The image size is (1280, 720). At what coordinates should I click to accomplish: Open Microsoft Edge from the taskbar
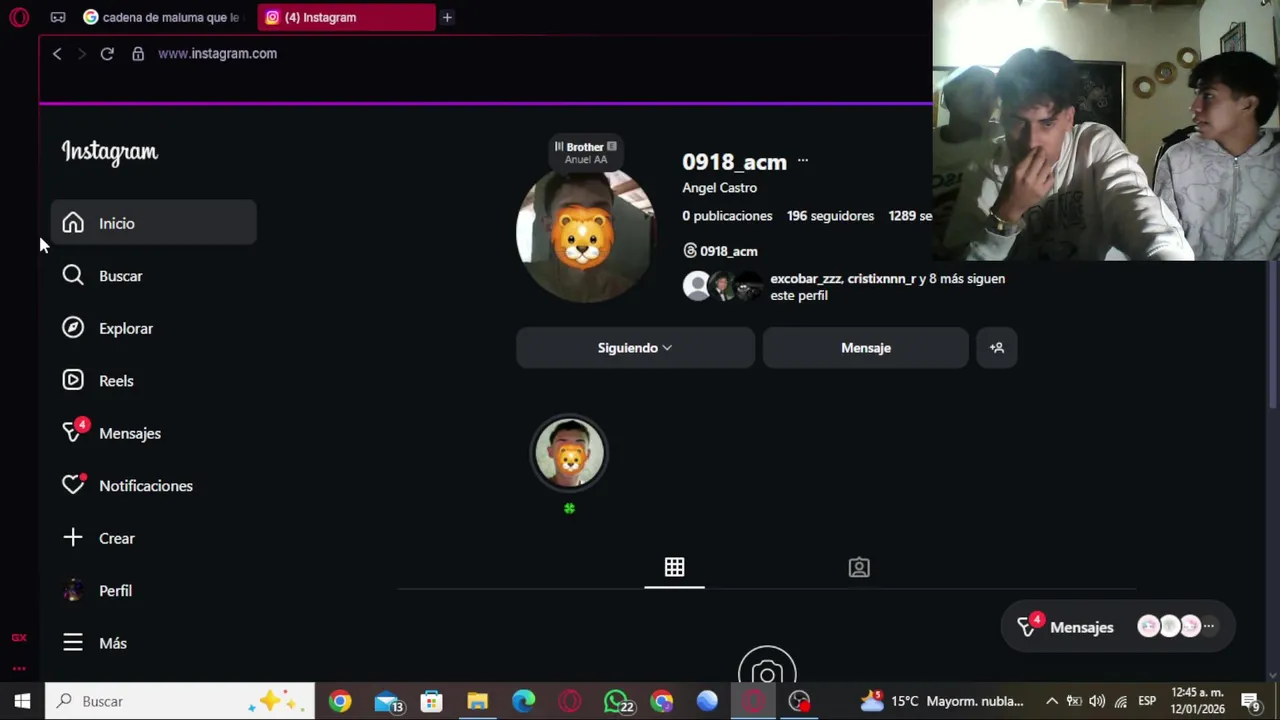tap(523, 701)
